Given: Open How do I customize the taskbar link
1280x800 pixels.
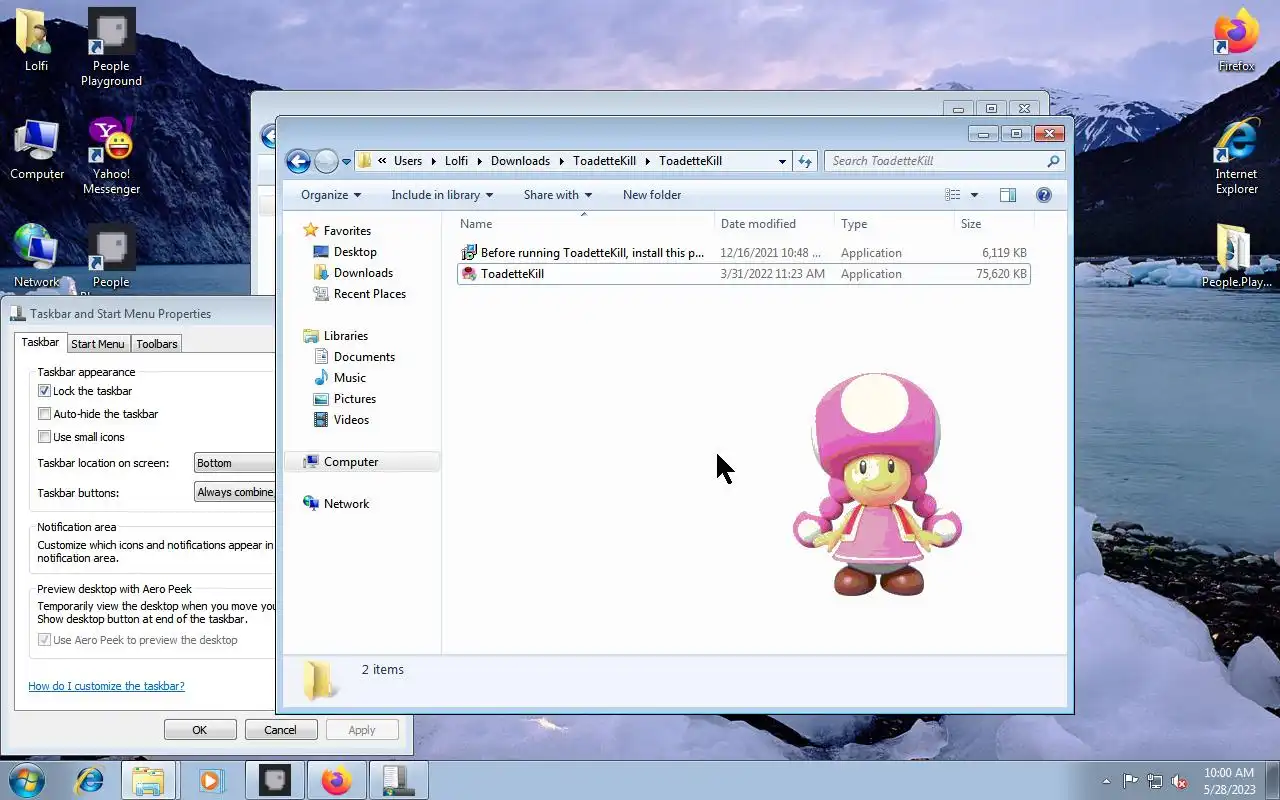Looking at the screenshot, I should (x=106, y=686).
